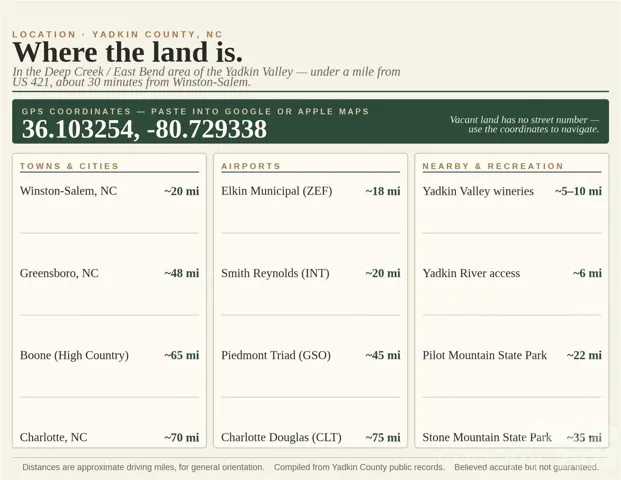Click the Location · Yadkin County, NC label
621x480 pixels.
tap(118, 34)
